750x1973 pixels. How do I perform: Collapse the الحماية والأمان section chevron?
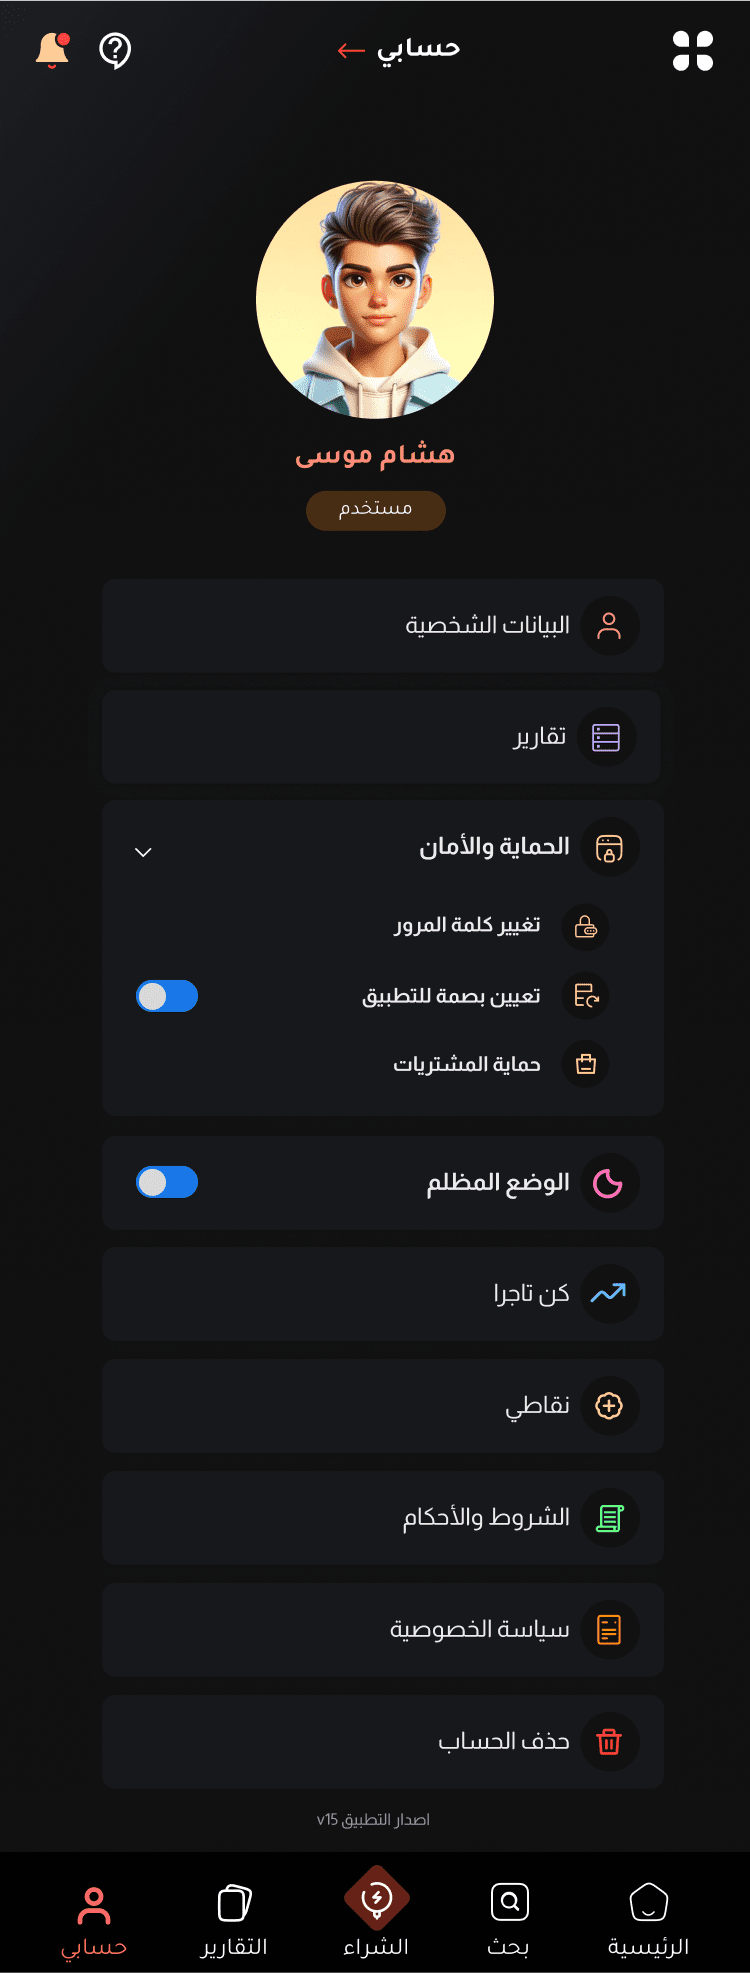143,852
